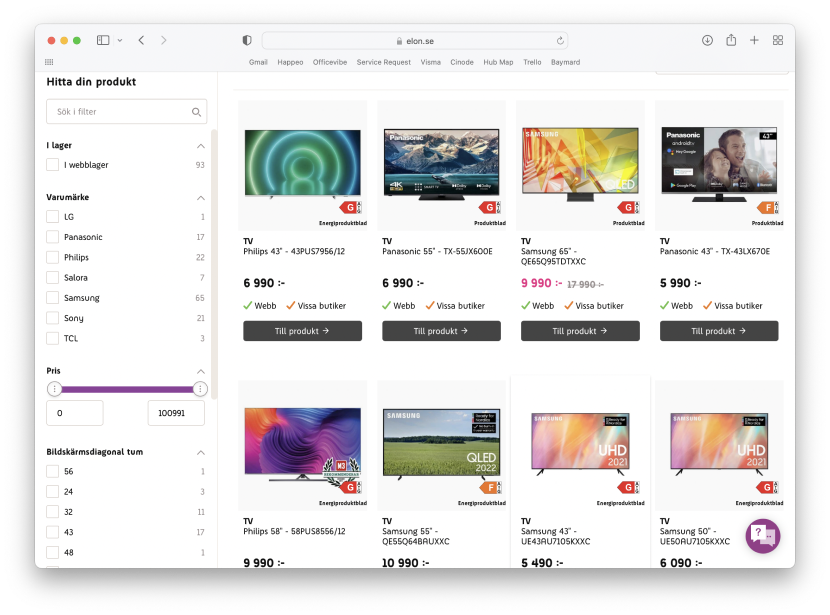Screen dimensions: 830x615
Task: Check the 43 inch screen size checkbox
Action: 52,532
